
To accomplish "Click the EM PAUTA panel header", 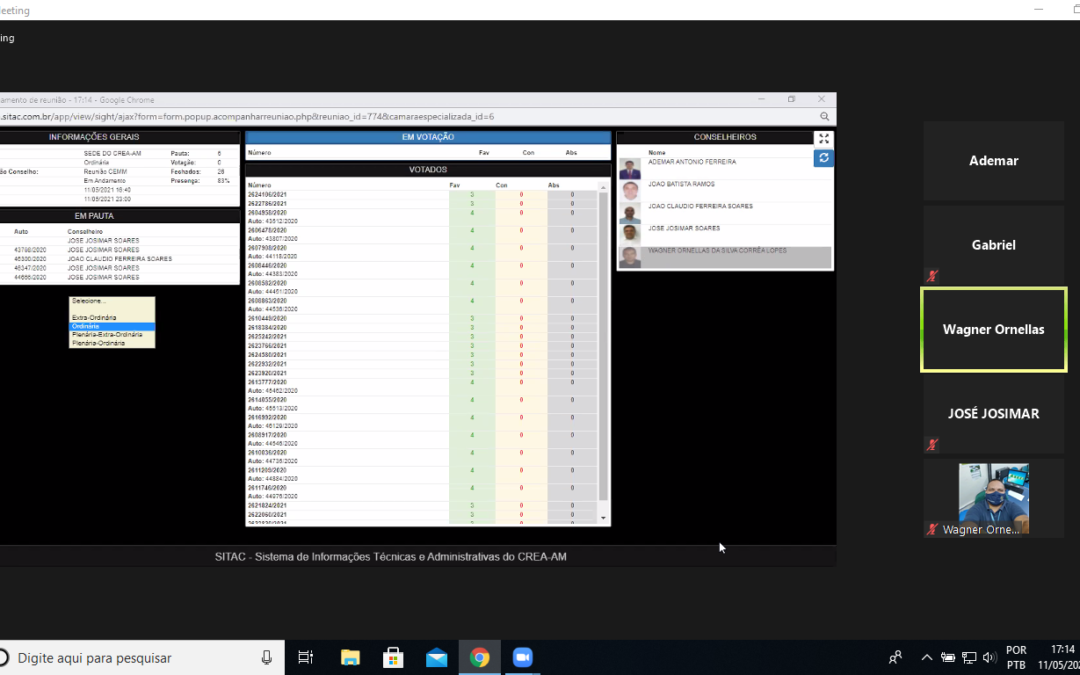I will tap(94, 216).
